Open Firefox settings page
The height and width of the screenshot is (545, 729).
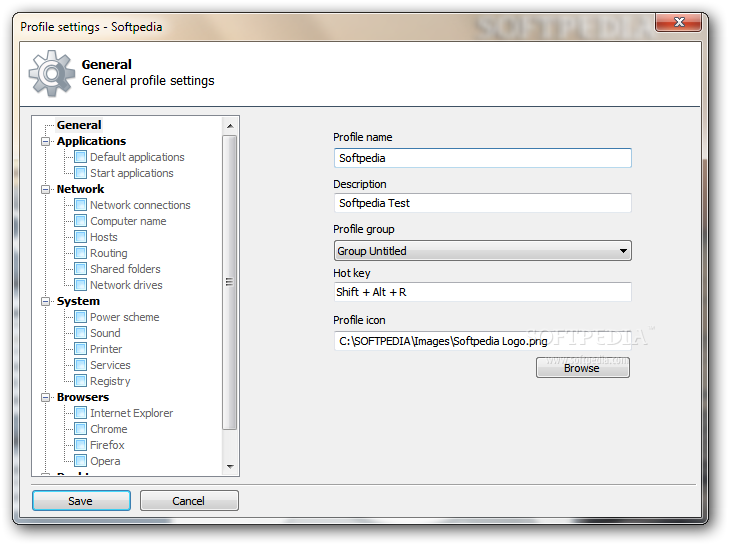click(107, 445)
